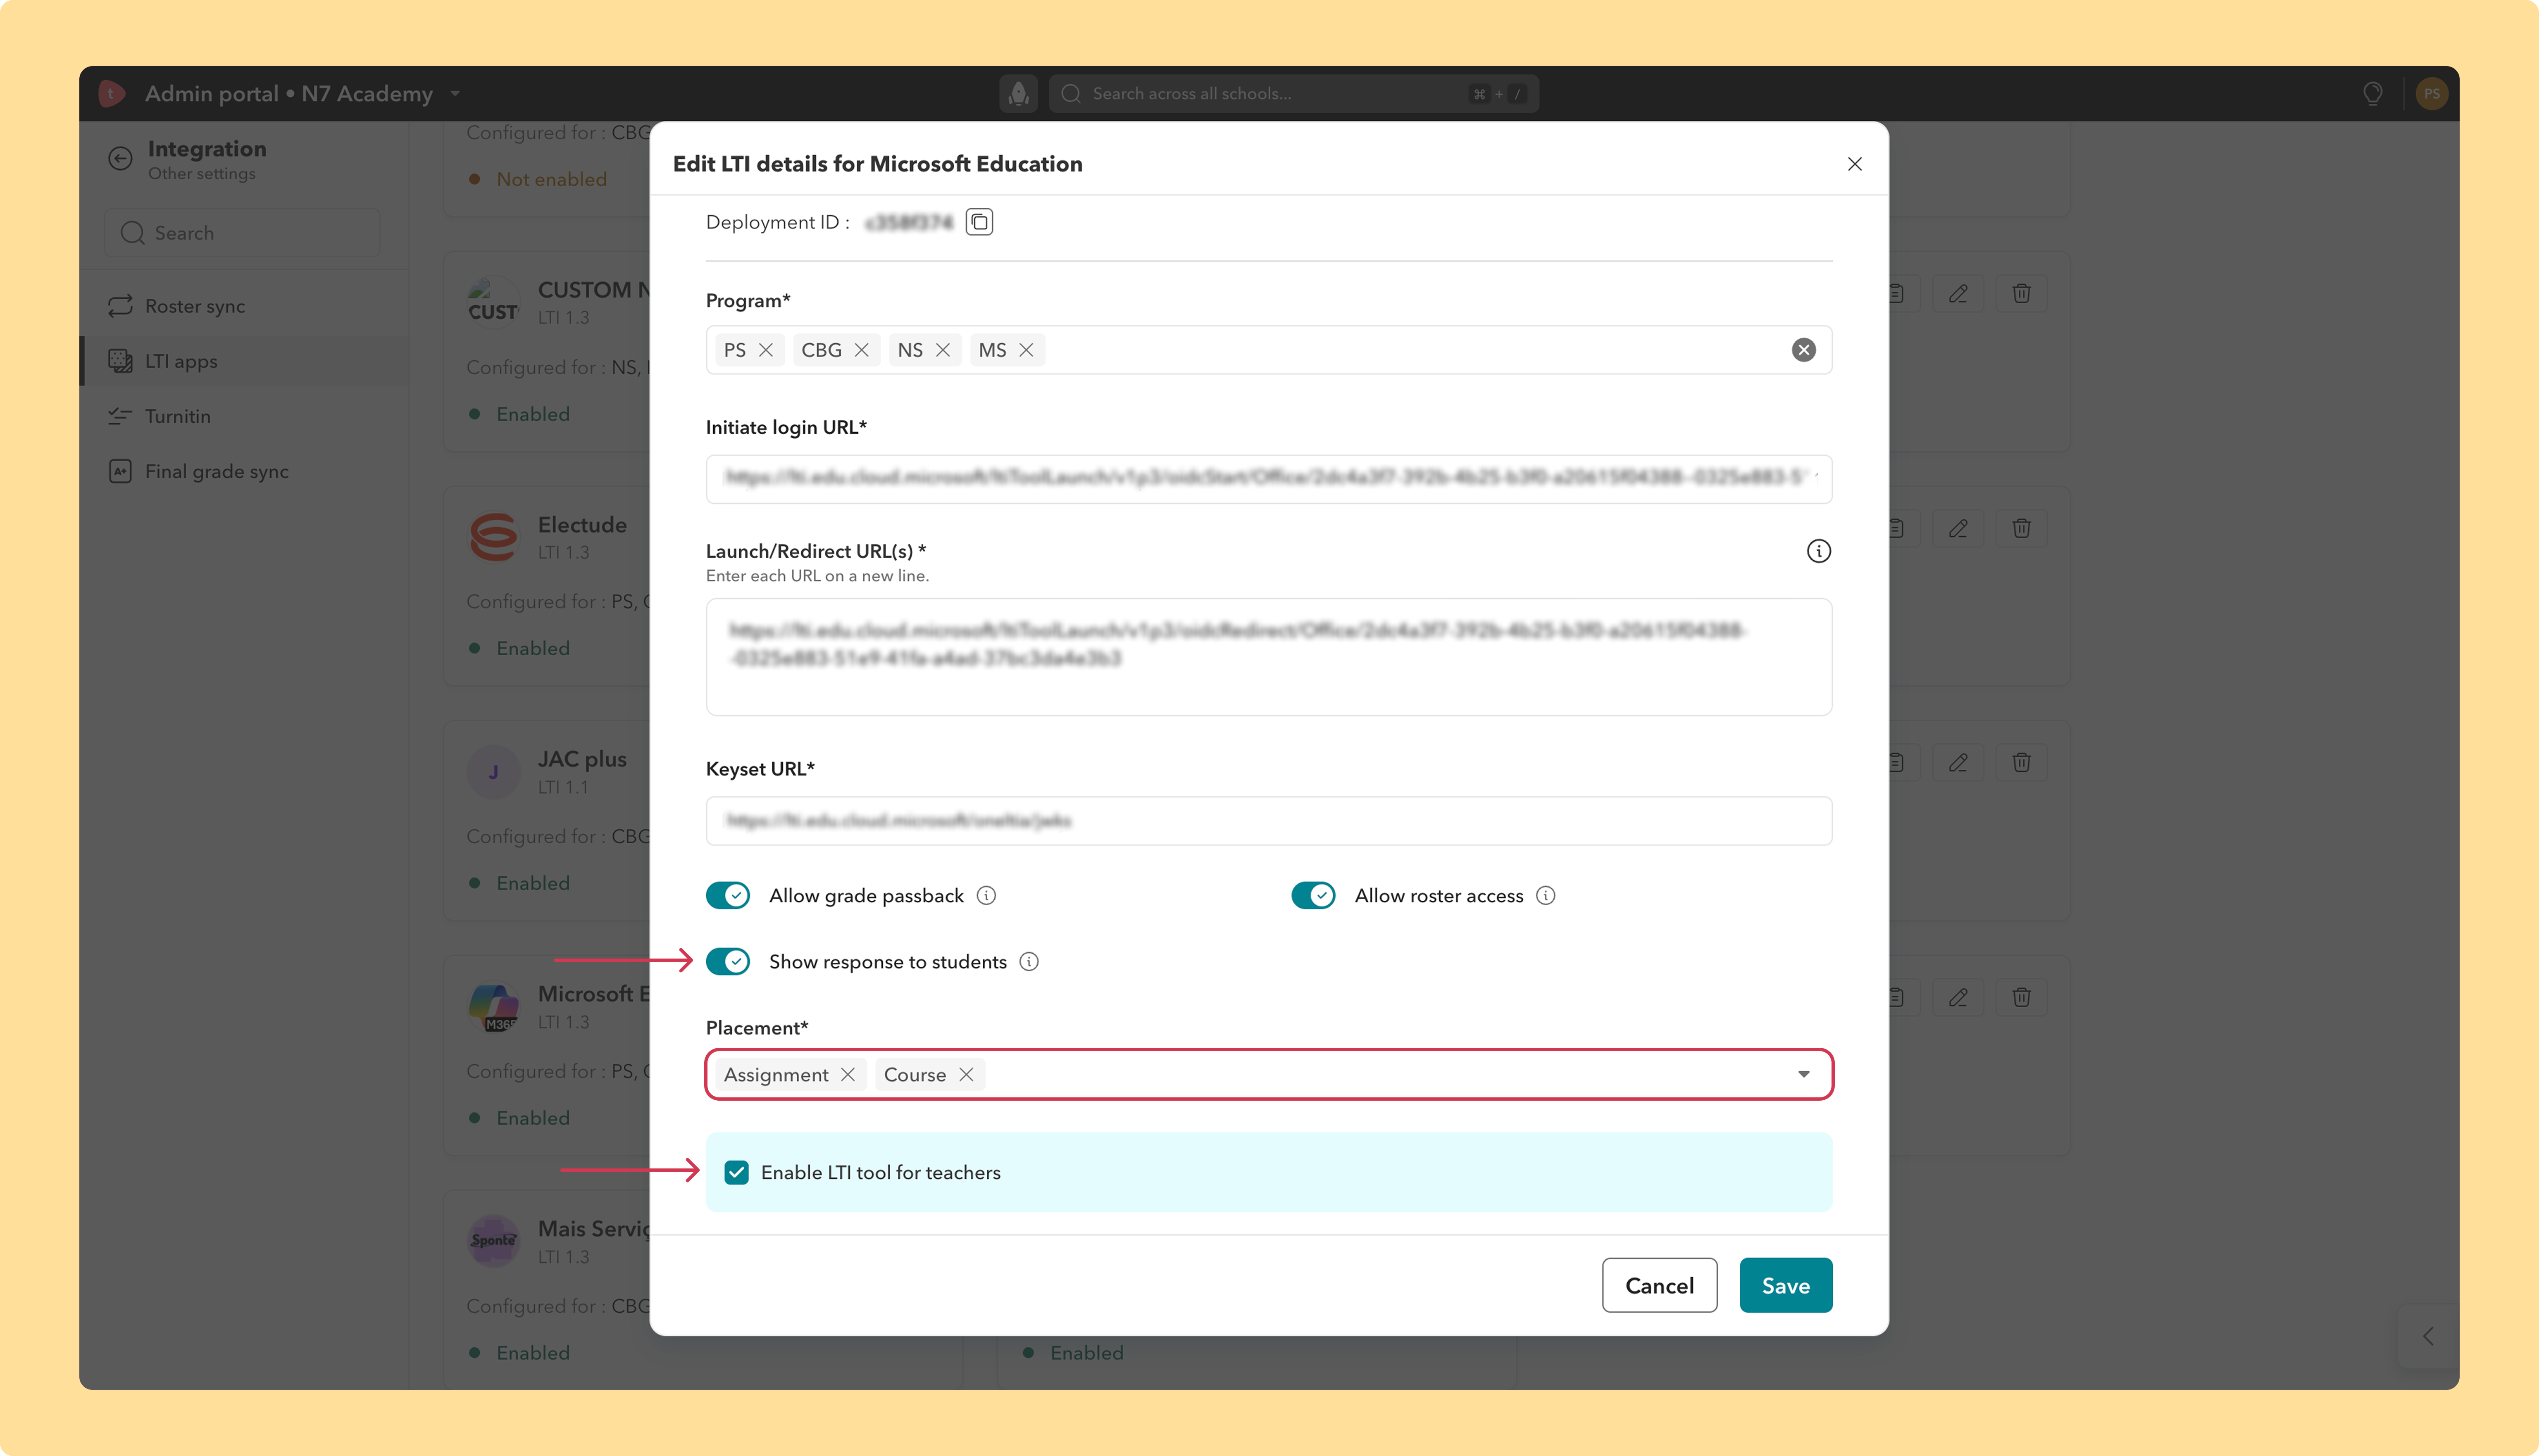Screen dimensions: 2539x1456
Task: Click the trash icon level with the CUSTOM card
Action: 2021,294
